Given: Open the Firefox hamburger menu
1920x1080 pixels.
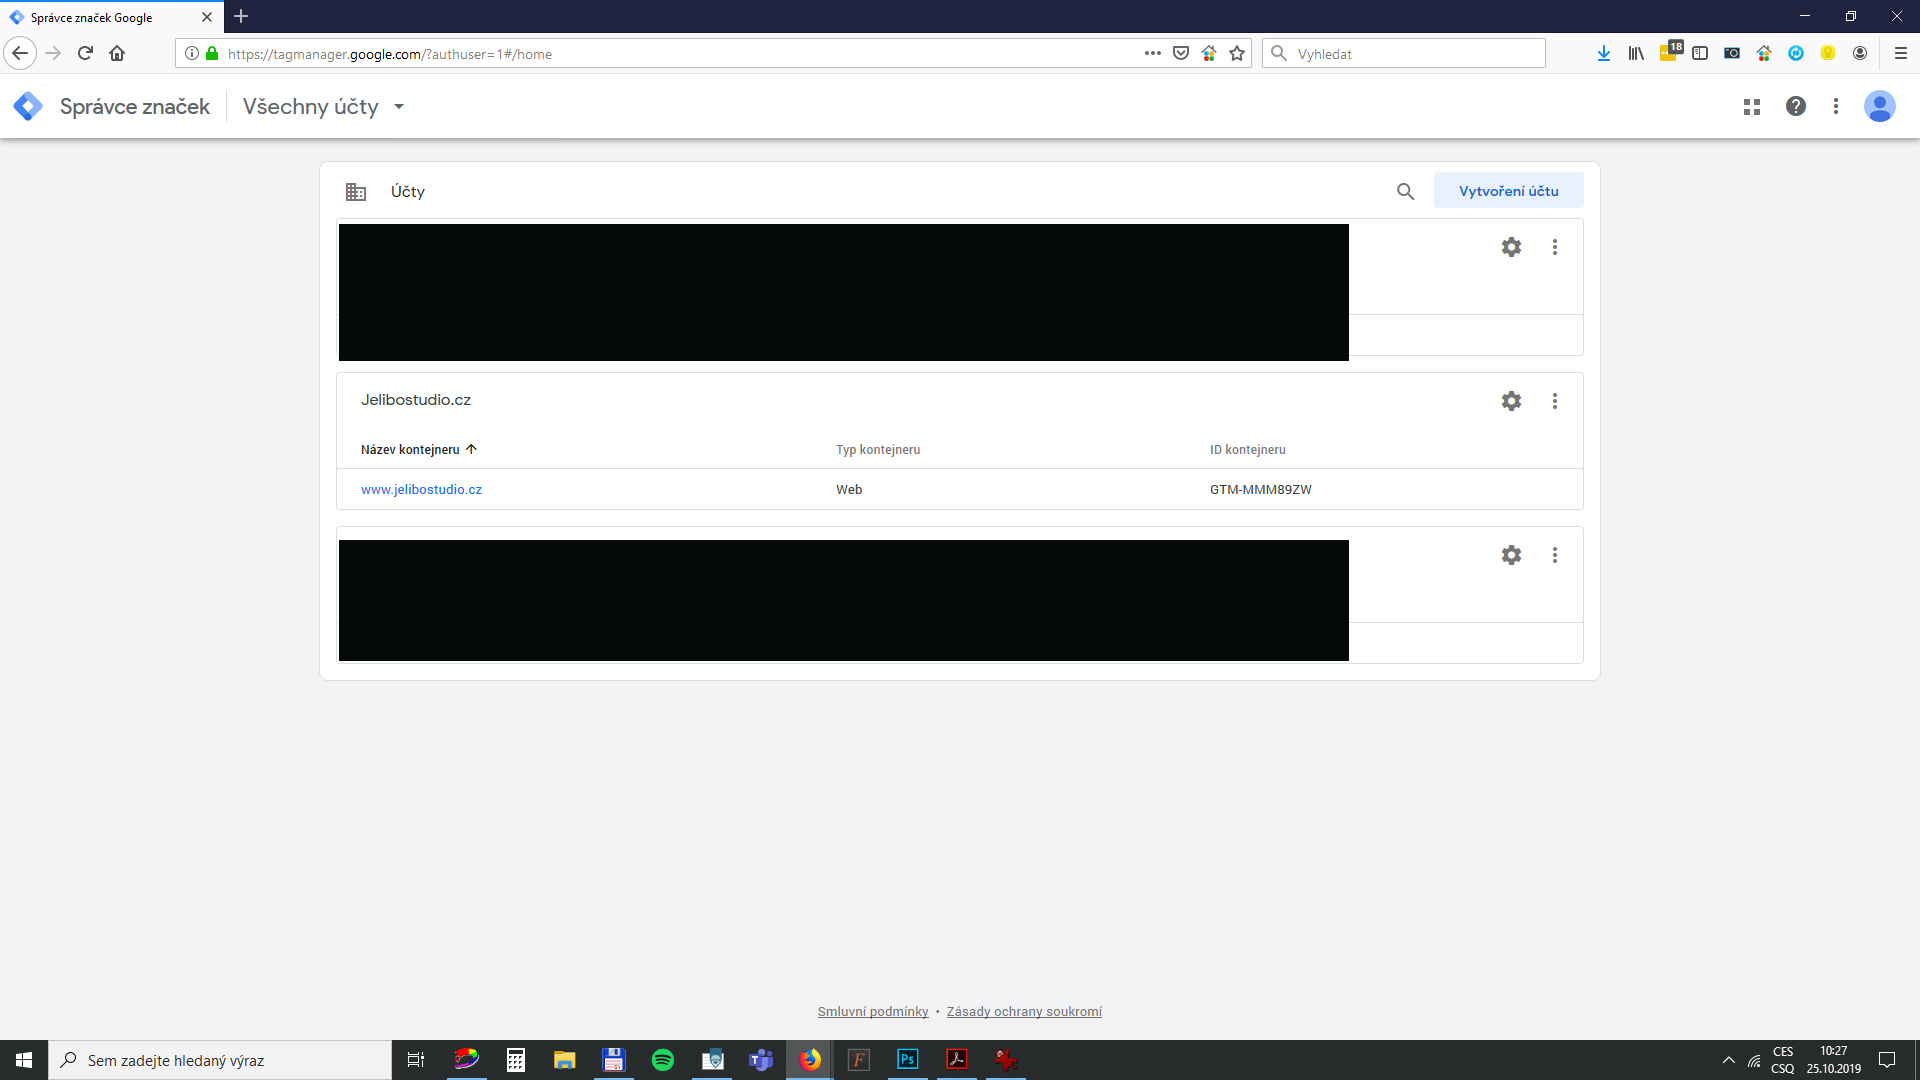Looking at the screenshot, I should tap(1901, 53).
